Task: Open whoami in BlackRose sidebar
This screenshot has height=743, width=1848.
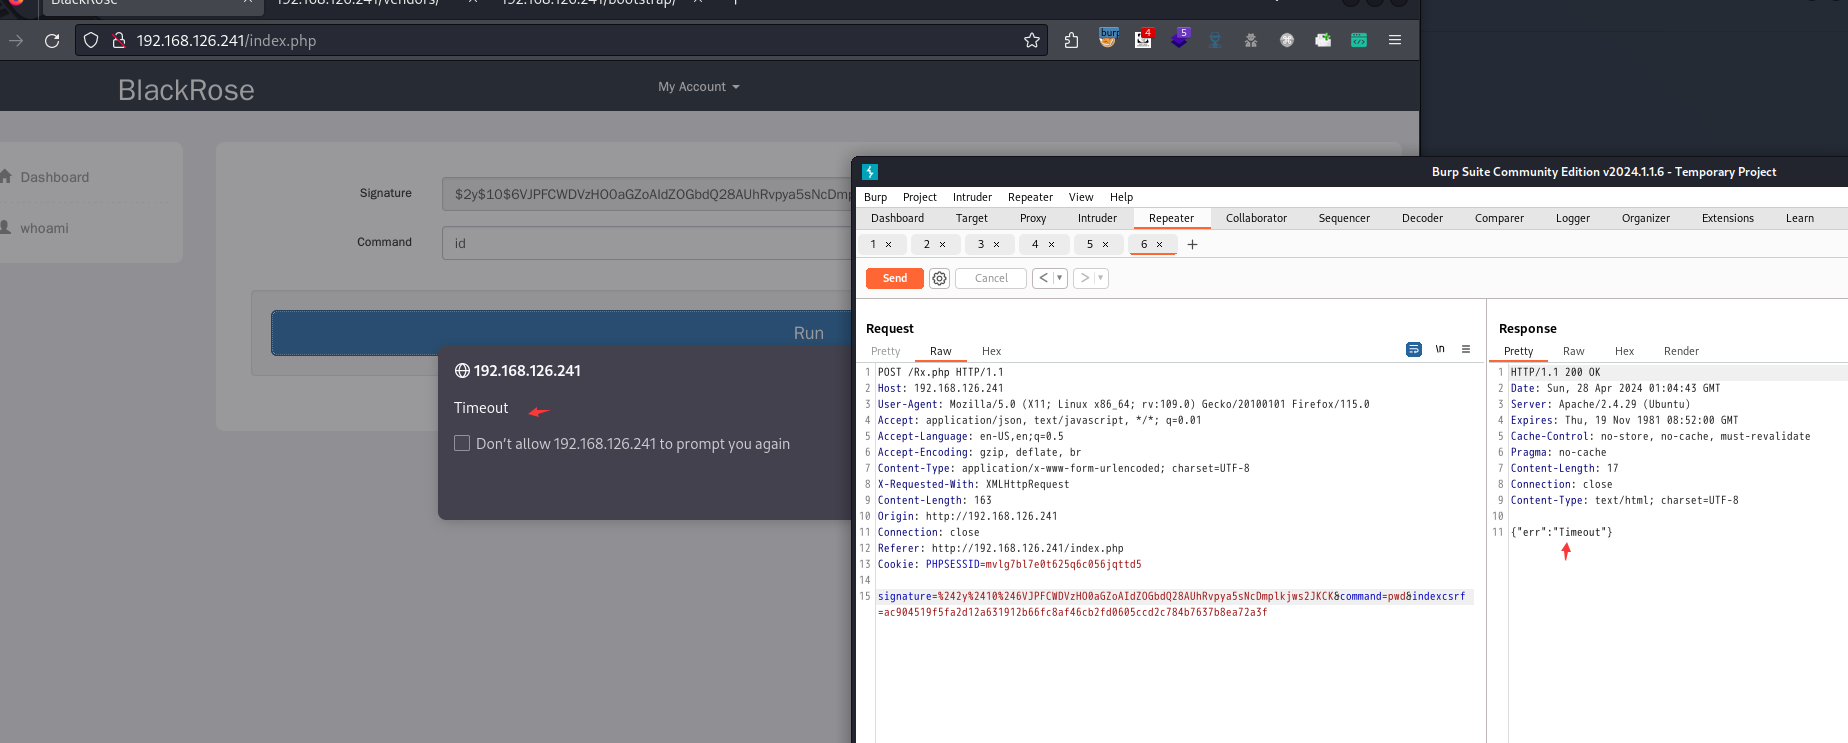Action: click(x=44, y=228)
